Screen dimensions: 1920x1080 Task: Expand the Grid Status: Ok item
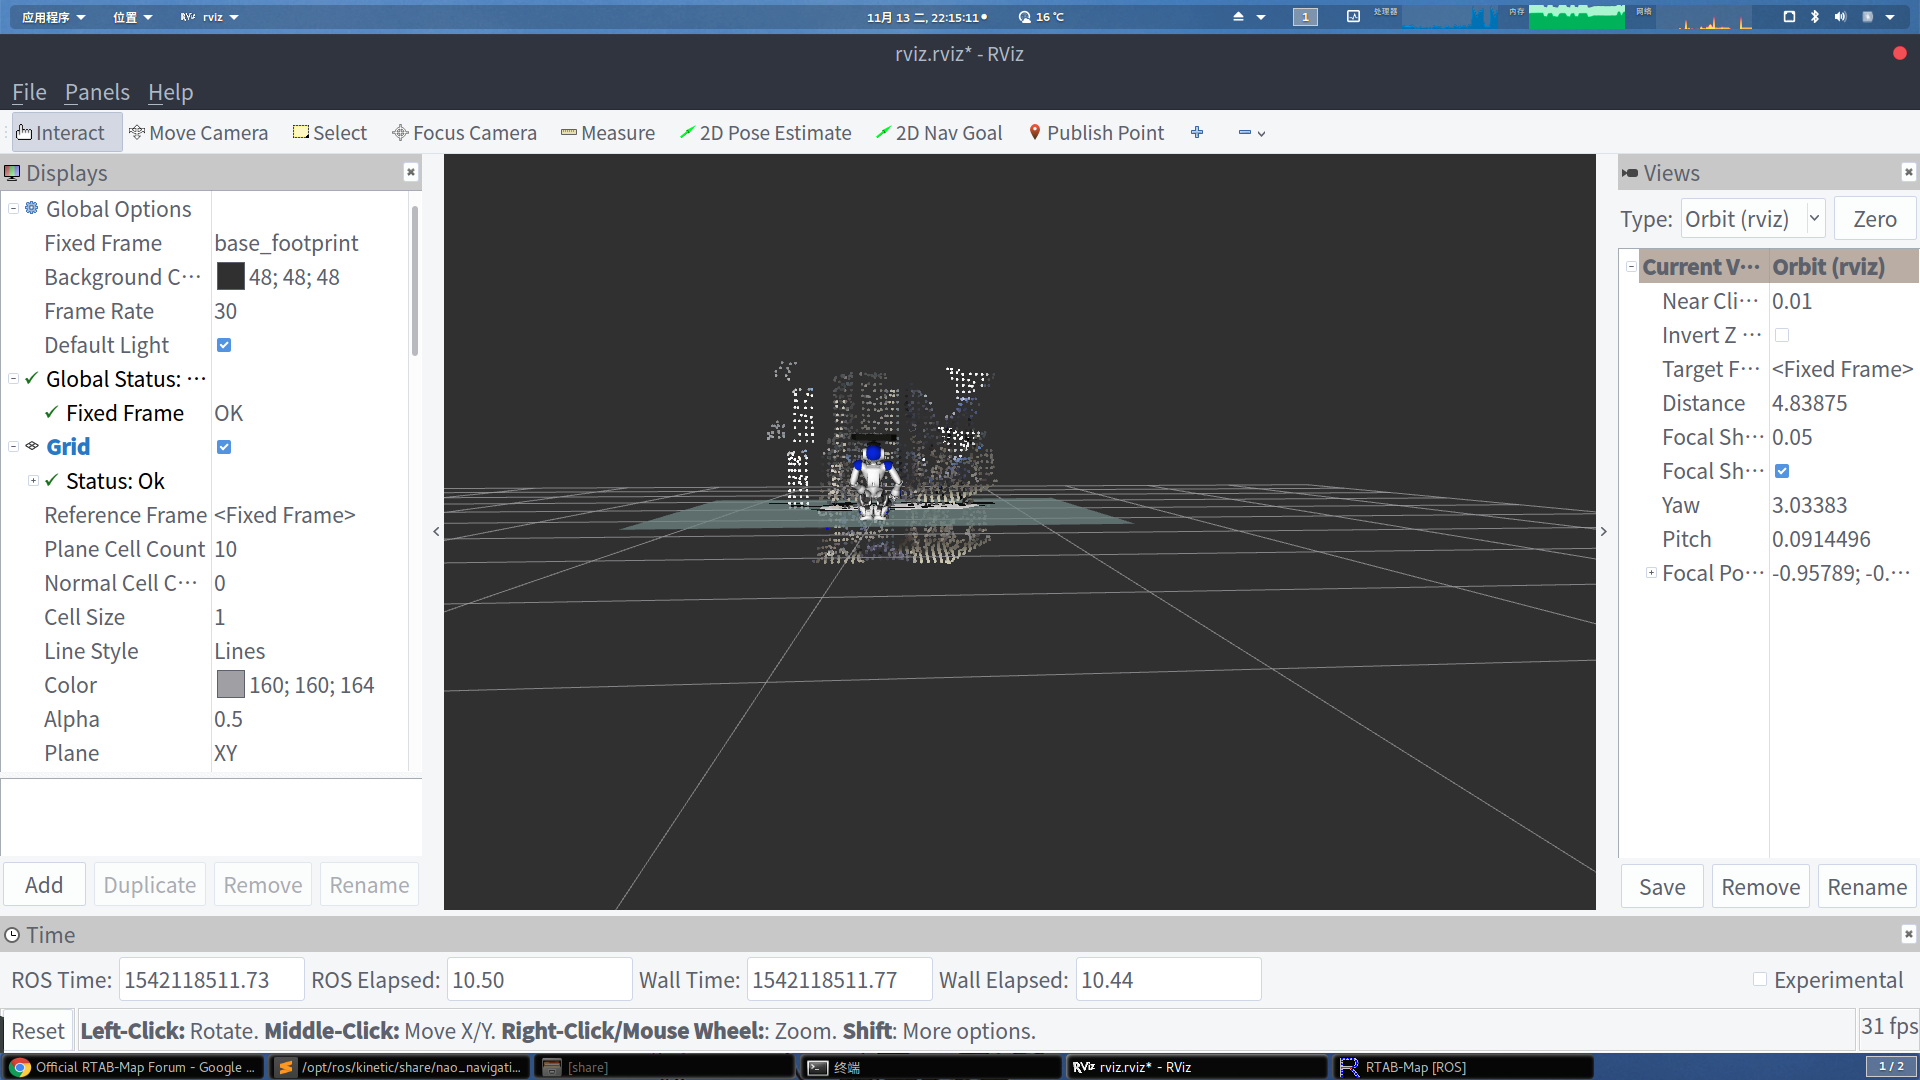pyautogui.click(x=33, y=481)
